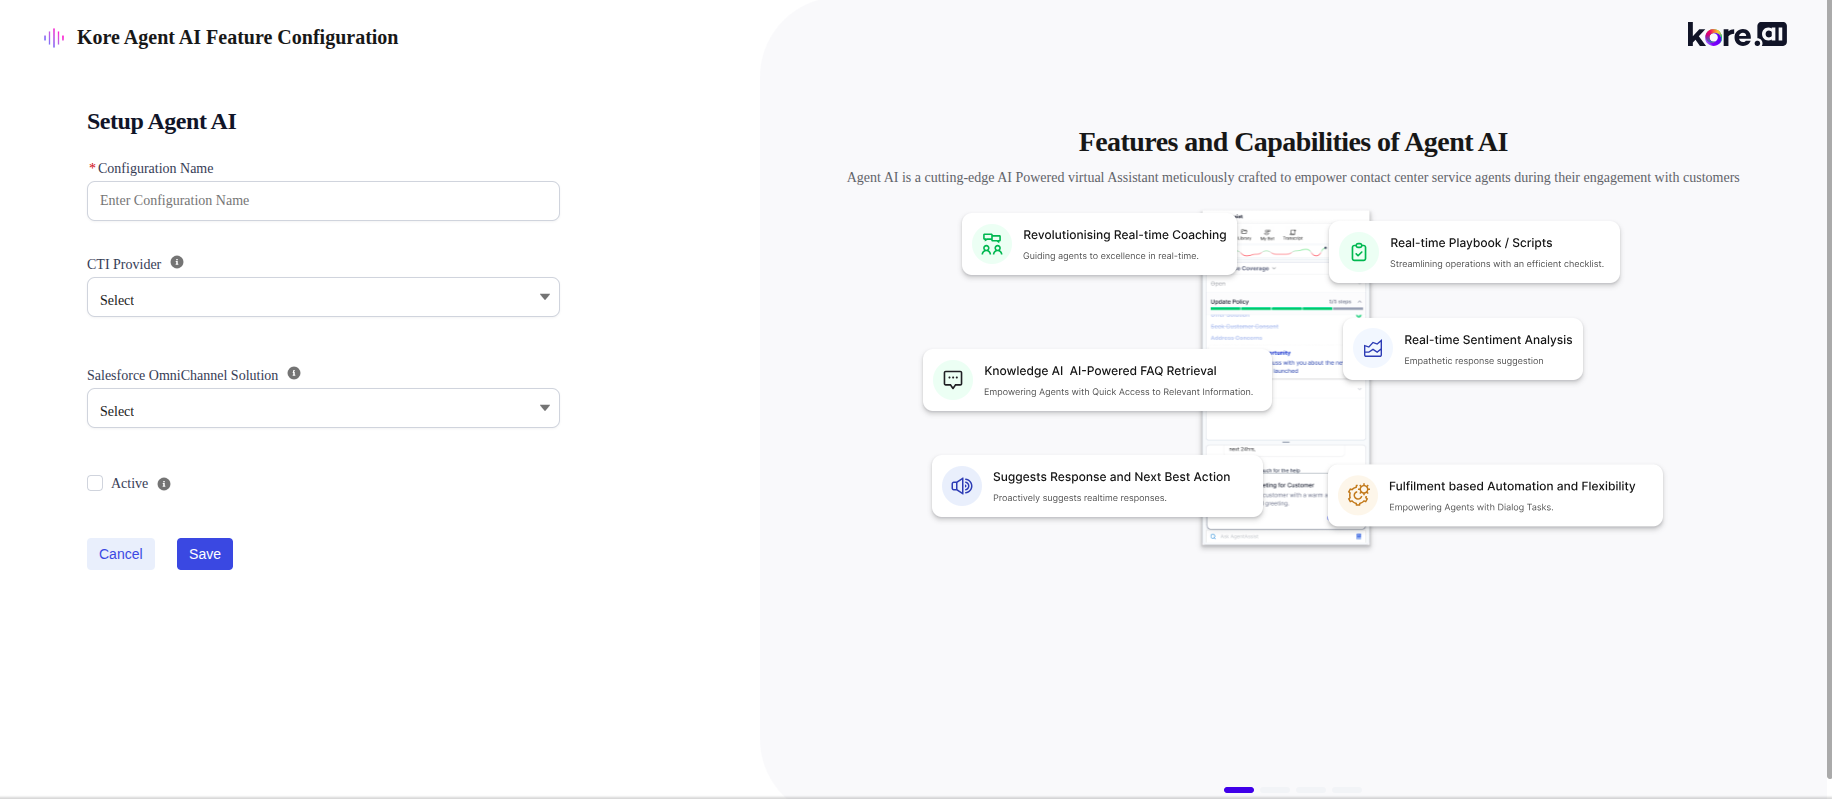Viewport: 1832px width, 804px height.
Task: Focus the Configuration Name input field
Action: point(323,201)
